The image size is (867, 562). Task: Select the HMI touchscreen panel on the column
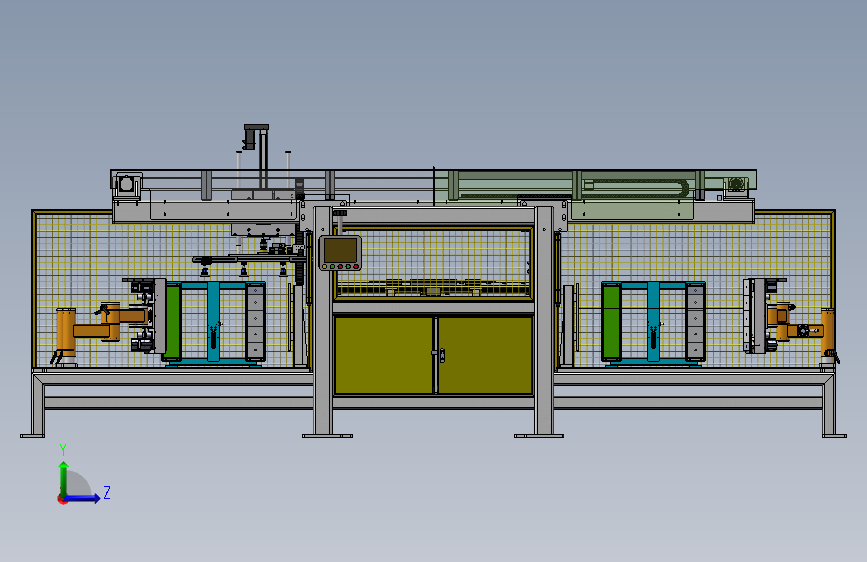tap(340, 253)
